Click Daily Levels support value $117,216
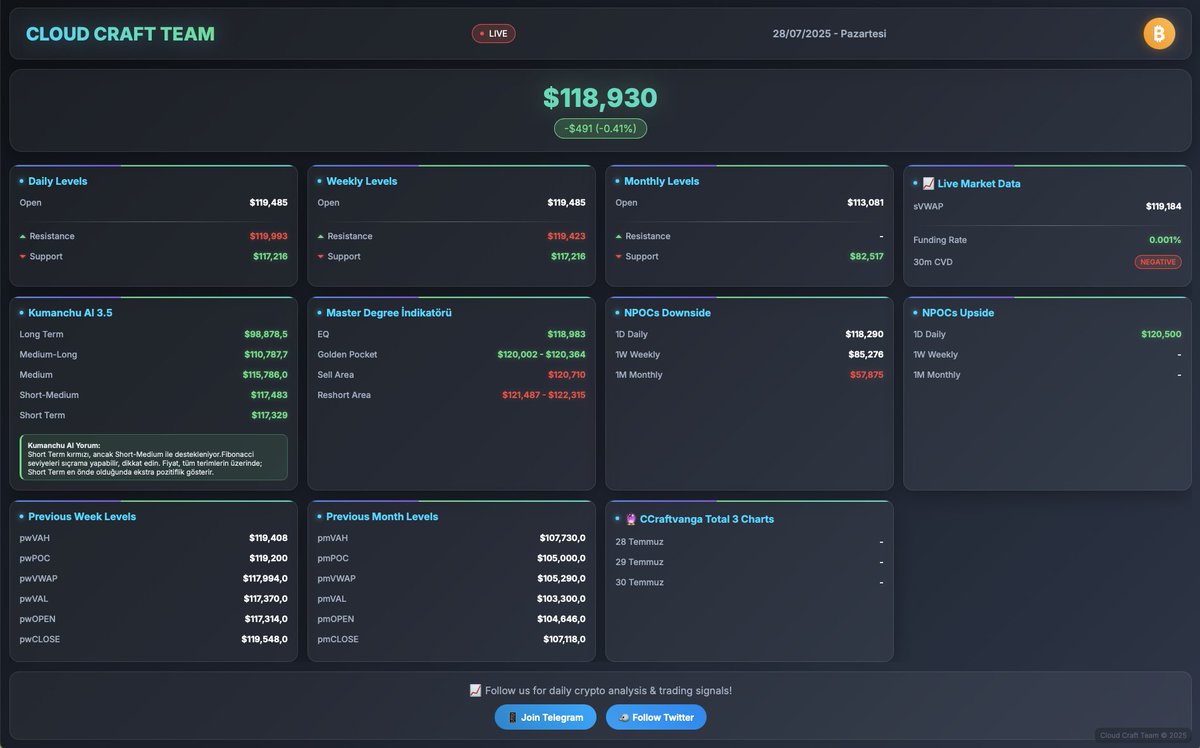This screenshot has height=748, width=1200. coord(270,256)
